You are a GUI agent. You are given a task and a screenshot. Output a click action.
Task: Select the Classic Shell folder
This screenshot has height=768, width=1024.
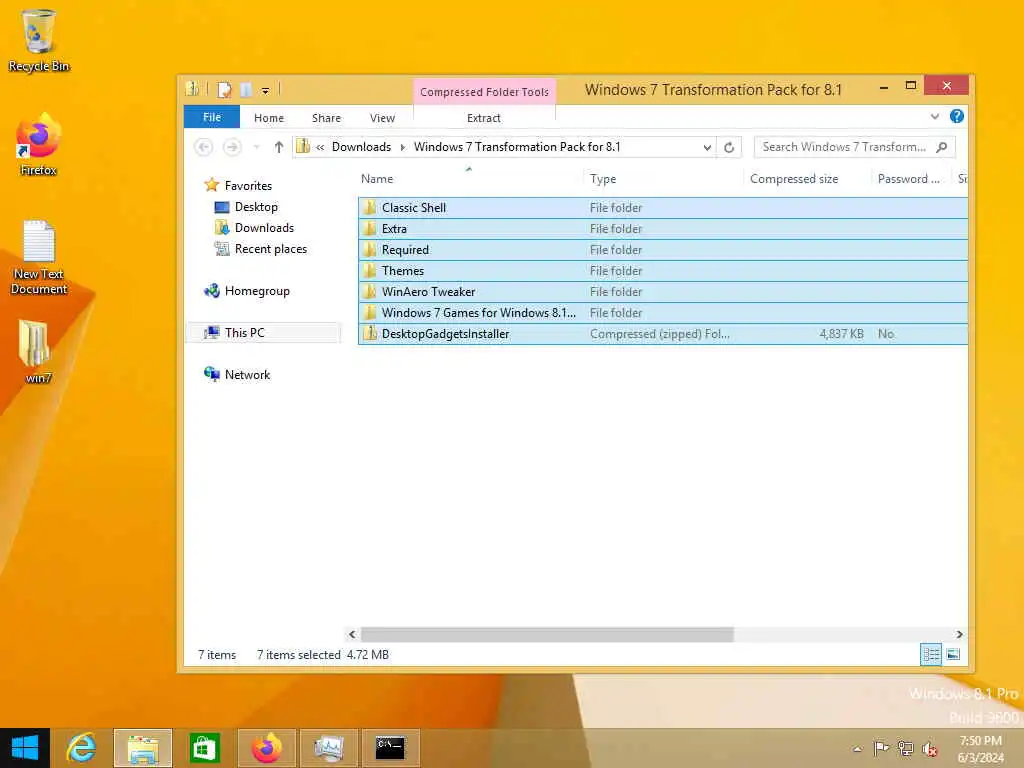pos(663,208)
